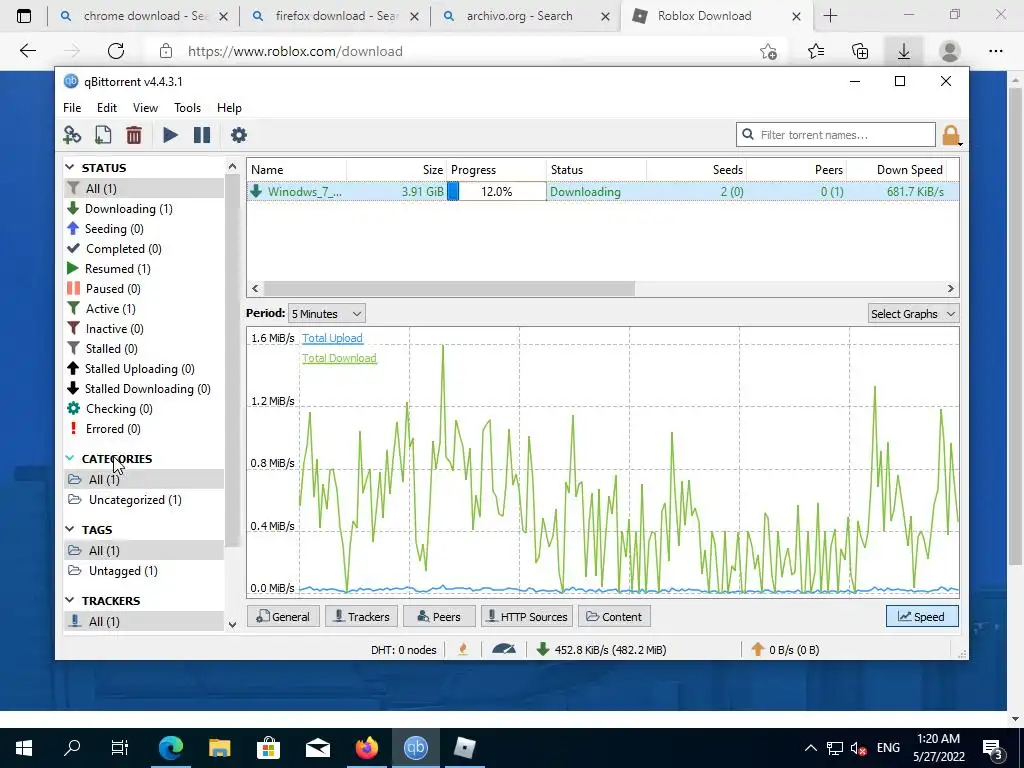Viewport: 1024px width, 768px height.
Task: Click the Pause icon in toolbar
Action: pos(202,135)
